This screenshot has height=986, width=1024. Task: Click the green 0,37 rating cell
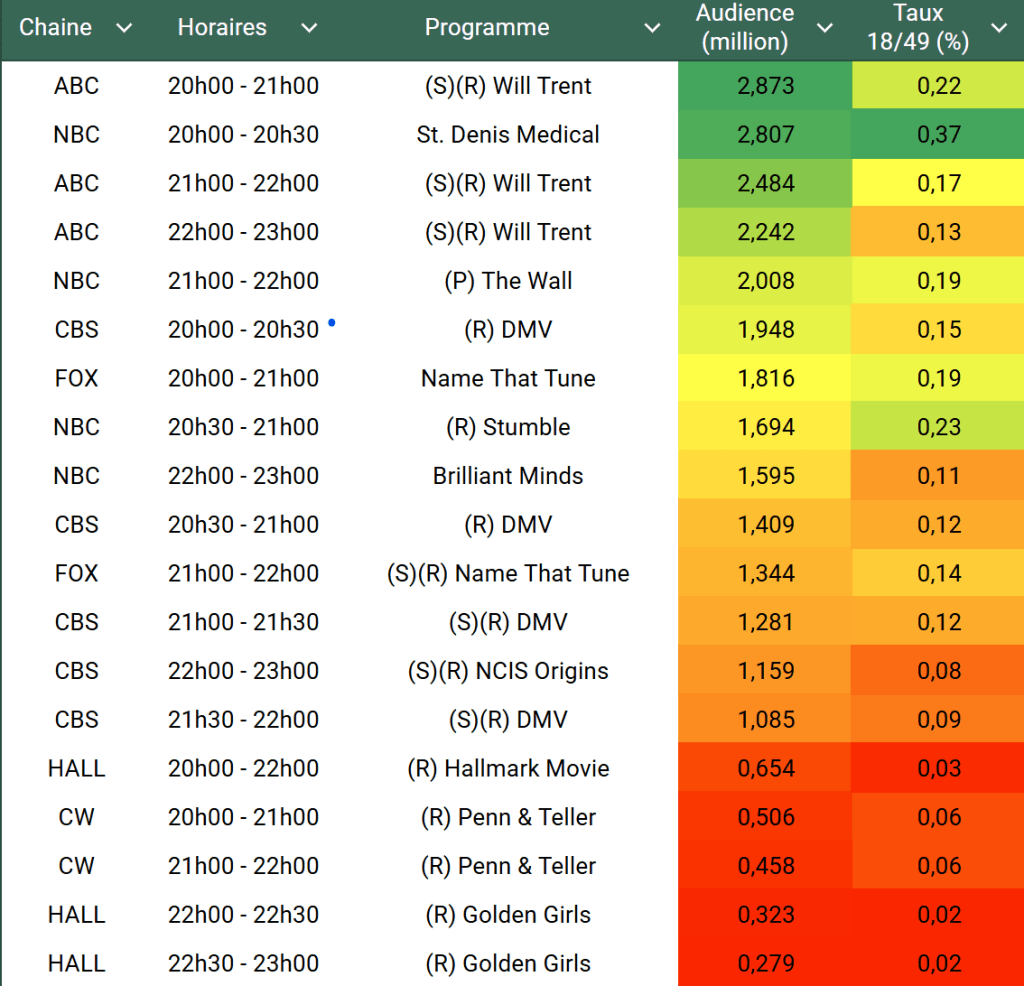[x=938, y=135]
